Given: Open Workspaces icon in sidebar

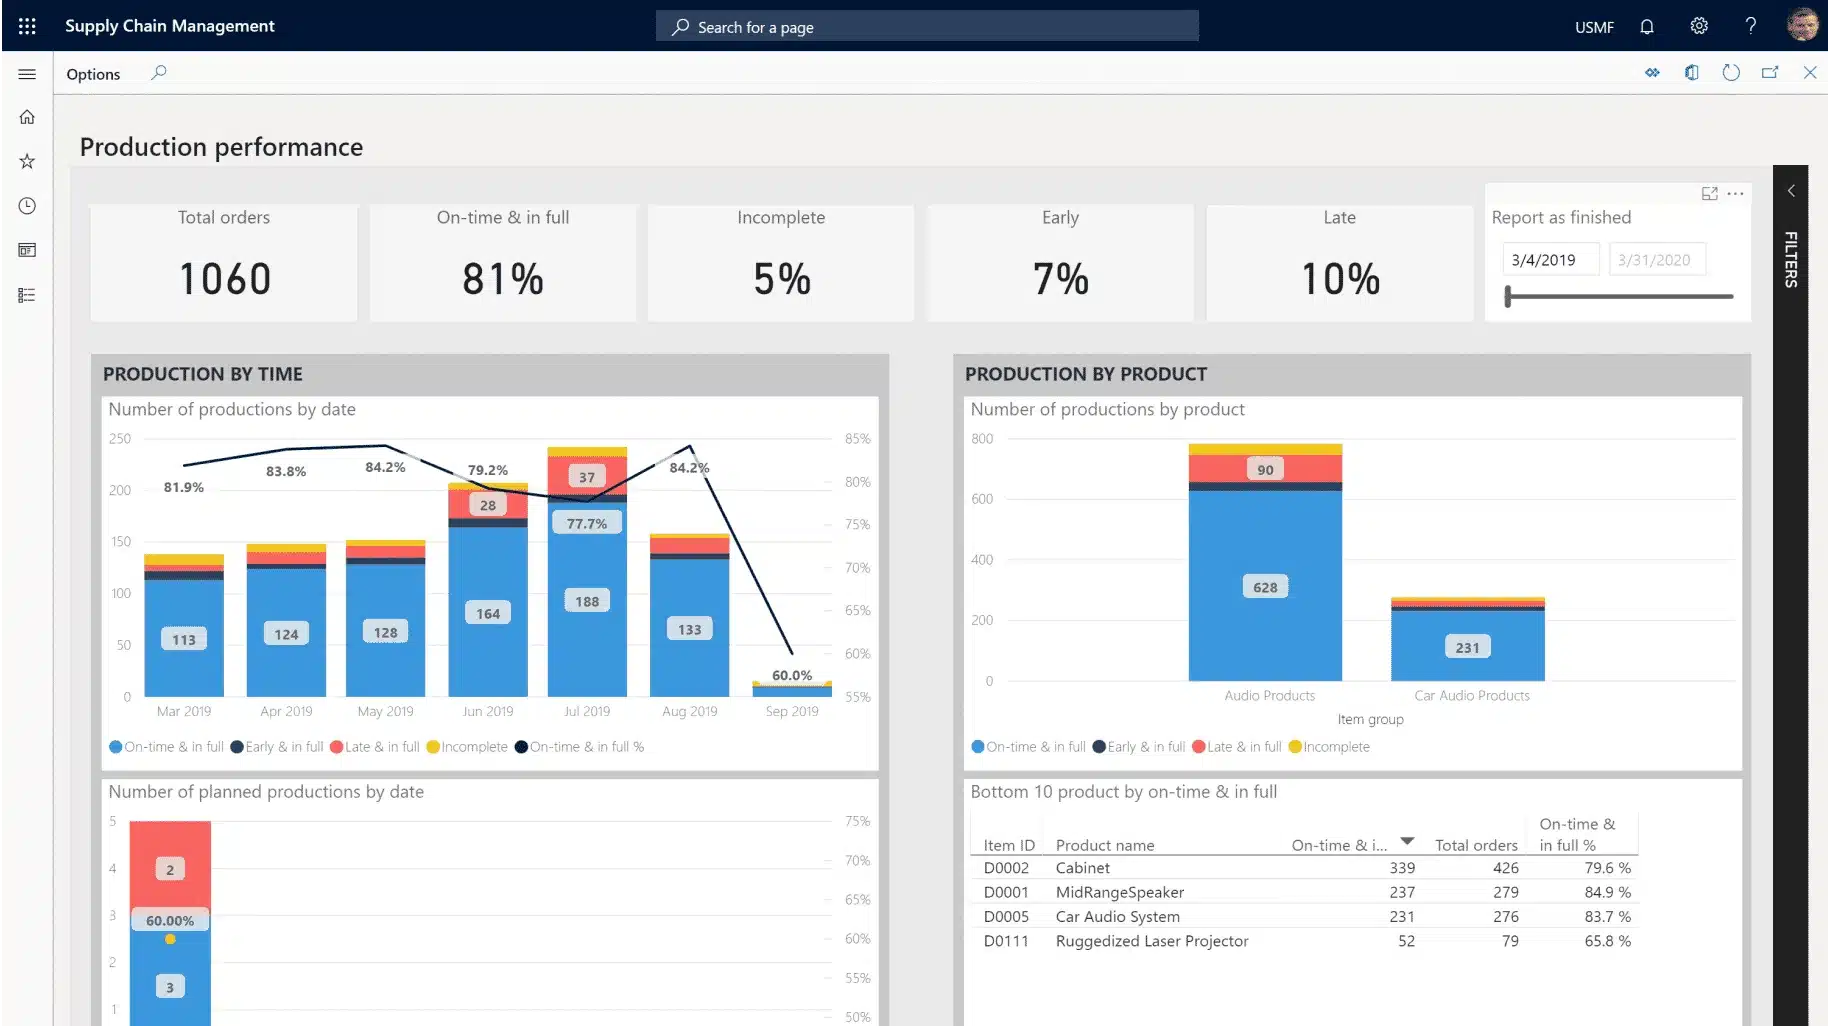Looking at the screenshot, I should [x=27, y=250].
